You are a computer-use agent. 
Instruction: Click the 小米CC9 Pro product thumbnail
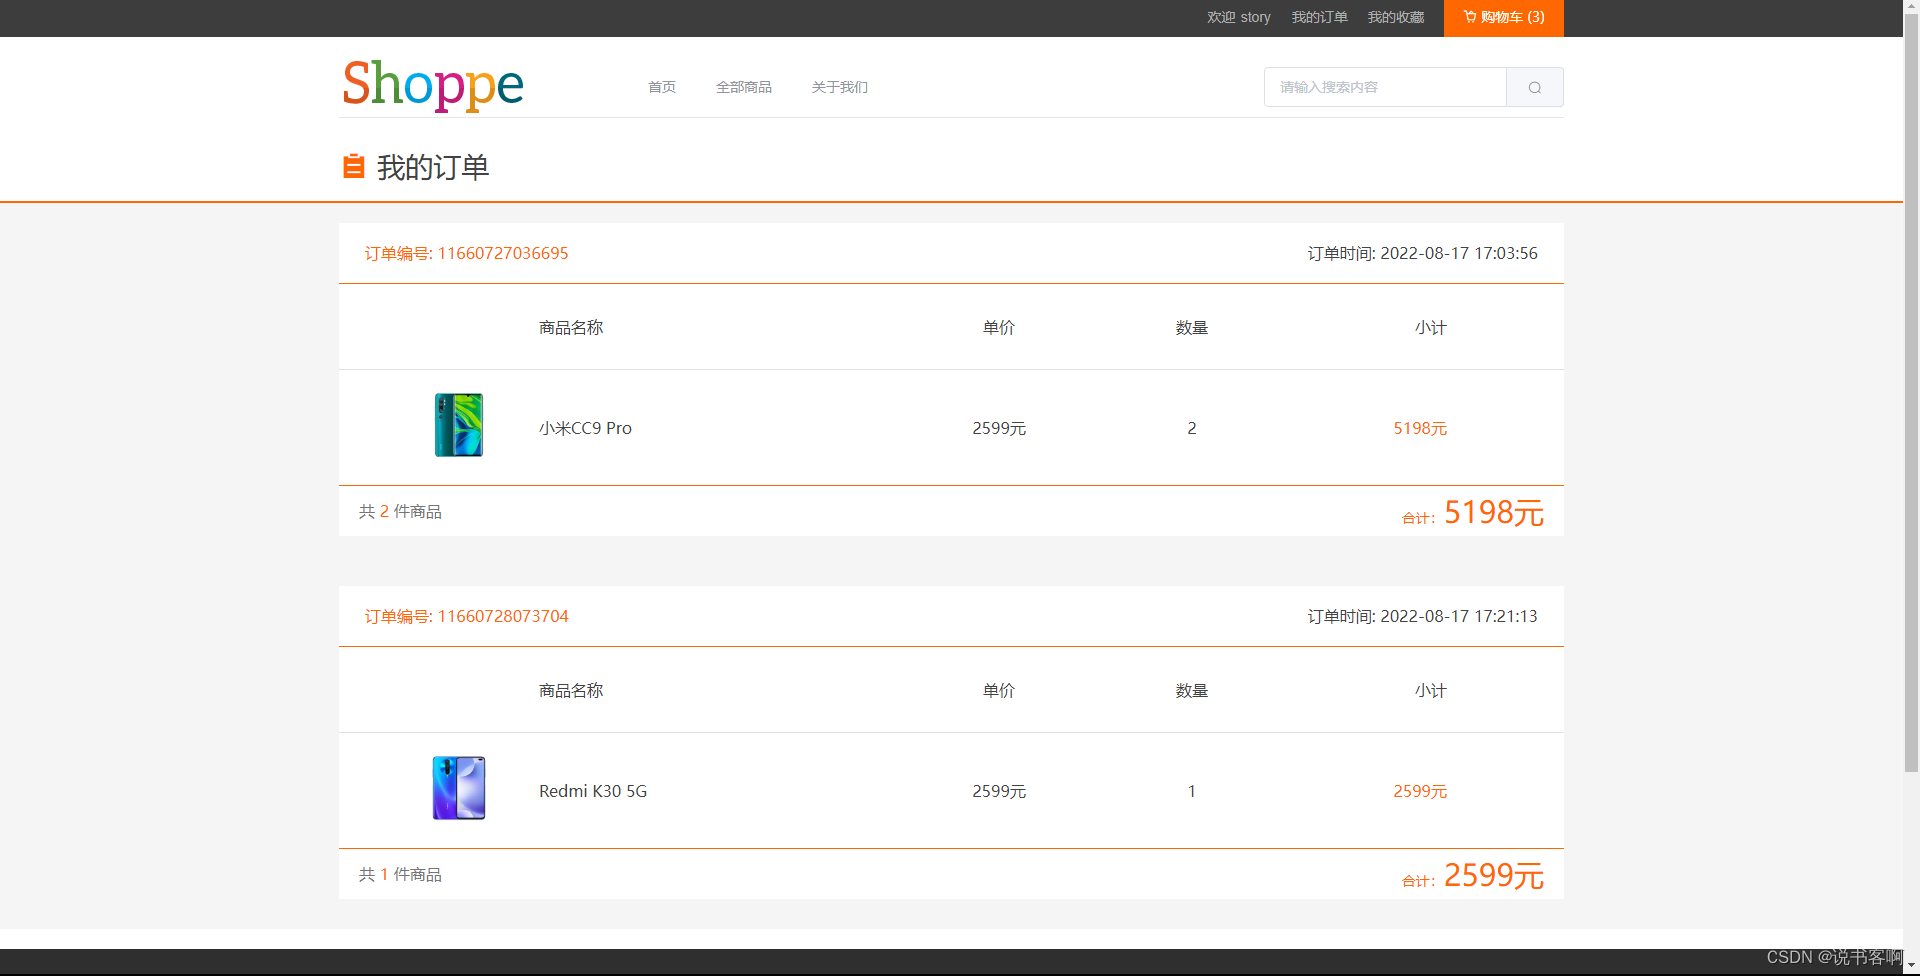pos(459,426)
